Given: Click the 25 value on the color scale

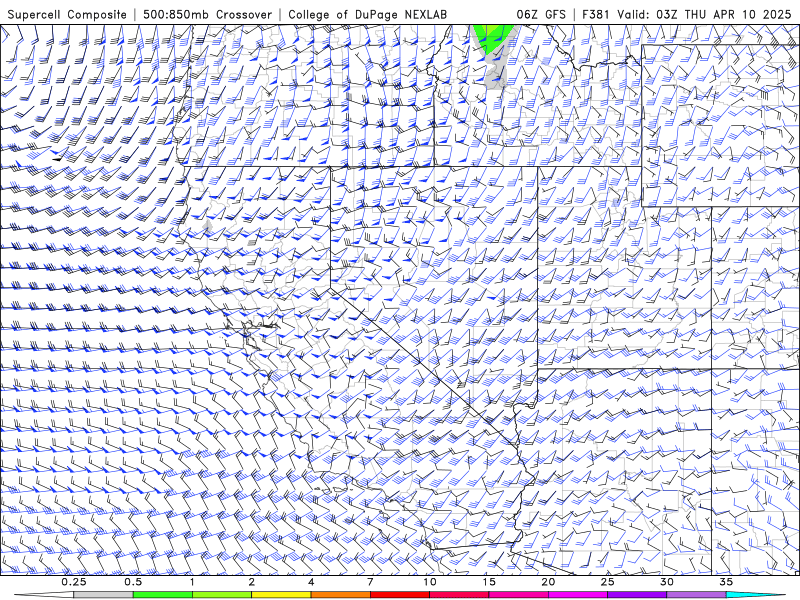Looking at the screenshot, I should [x=607, y=582].
